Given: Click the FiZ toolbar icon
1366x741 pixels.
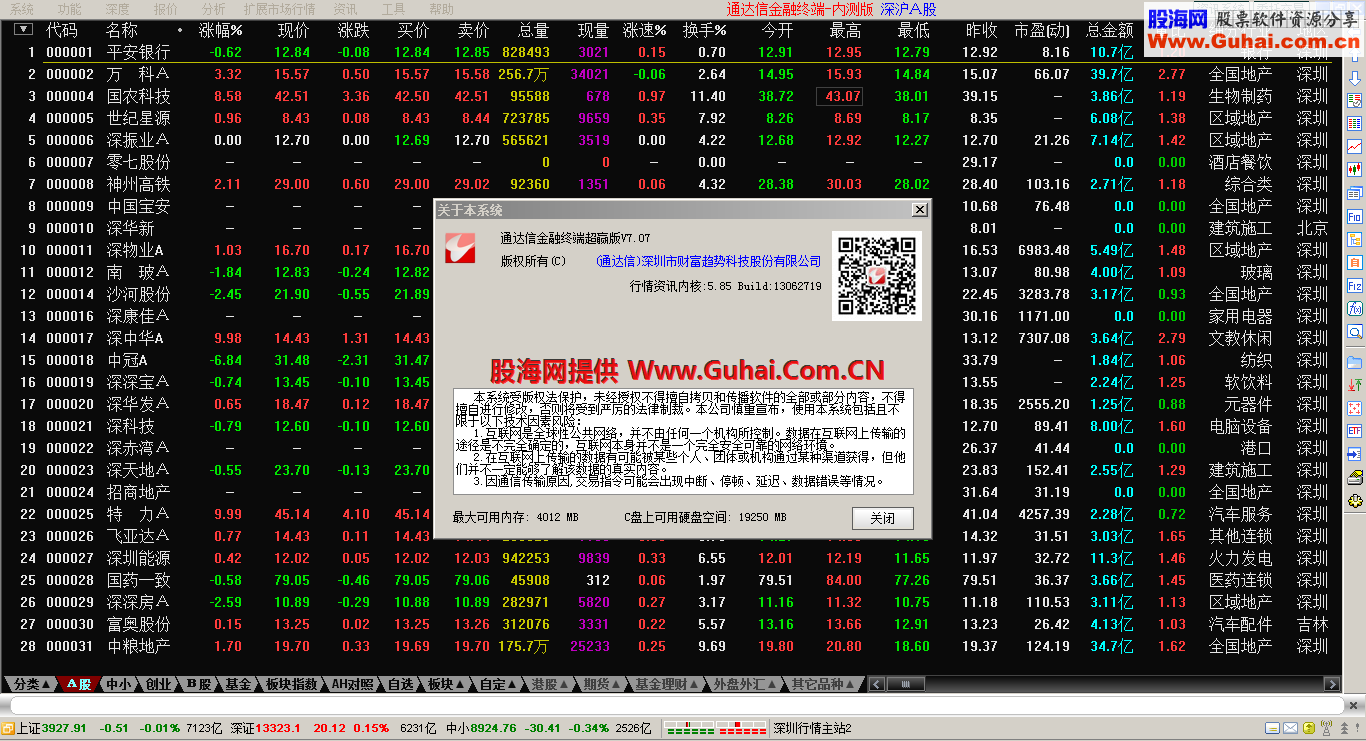Looking at the screenshot, I should click(x=1355, y=285).
